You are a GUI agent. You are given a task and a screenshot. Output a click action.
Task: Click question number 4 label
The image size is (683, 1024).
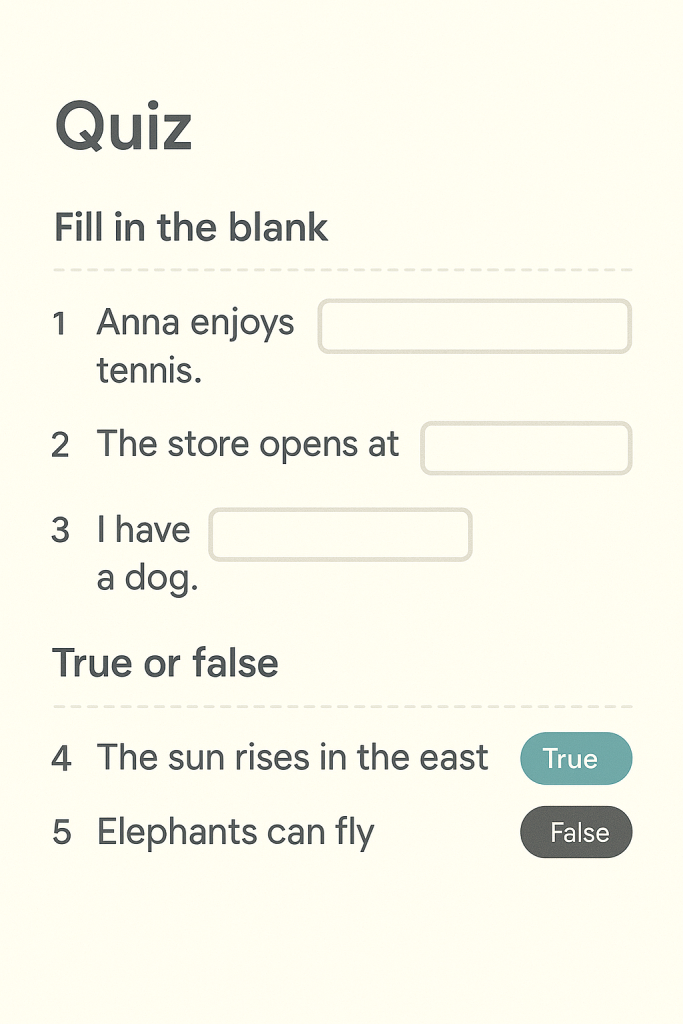pos(61,758)
